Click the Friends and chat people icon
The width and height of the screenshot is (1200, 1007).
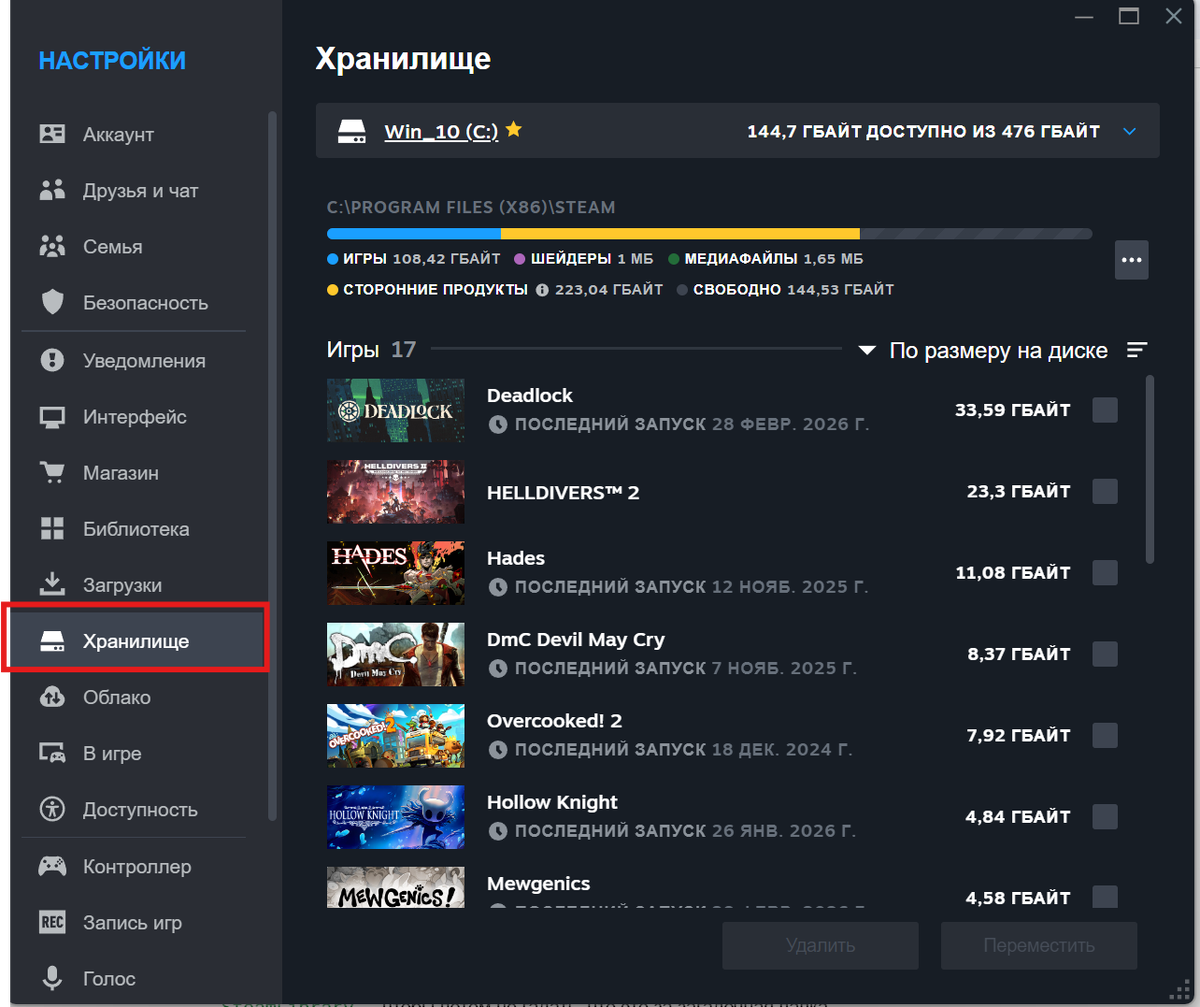(52, 190)
